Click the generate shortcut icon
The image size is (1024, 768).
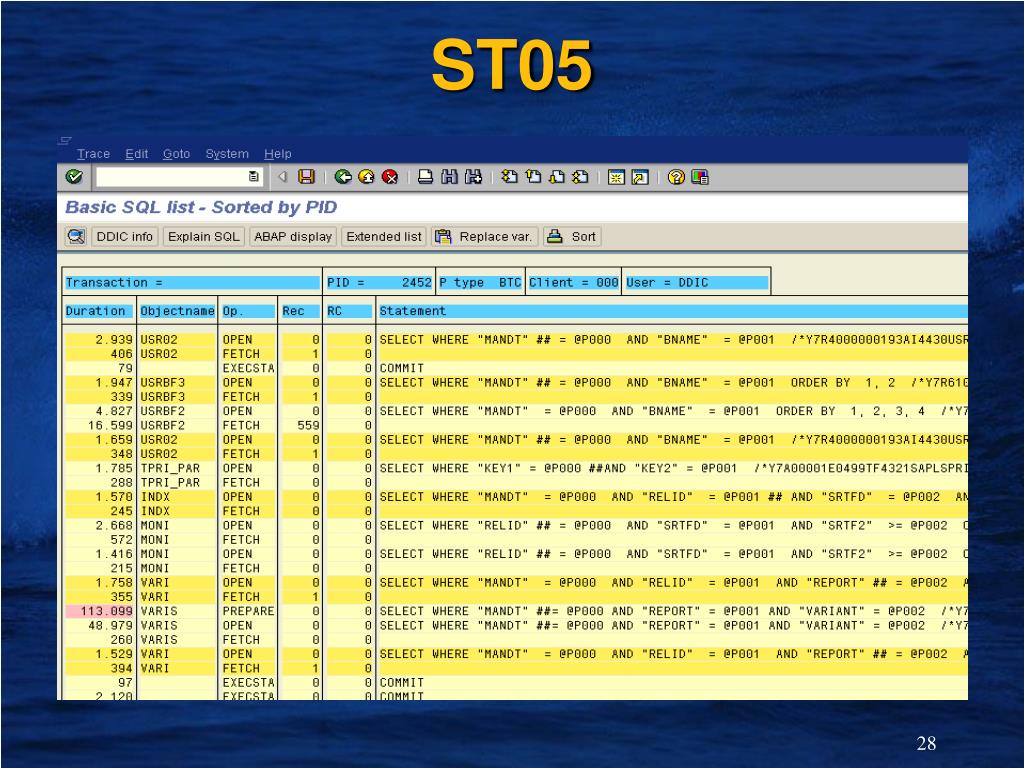(640, 177)
